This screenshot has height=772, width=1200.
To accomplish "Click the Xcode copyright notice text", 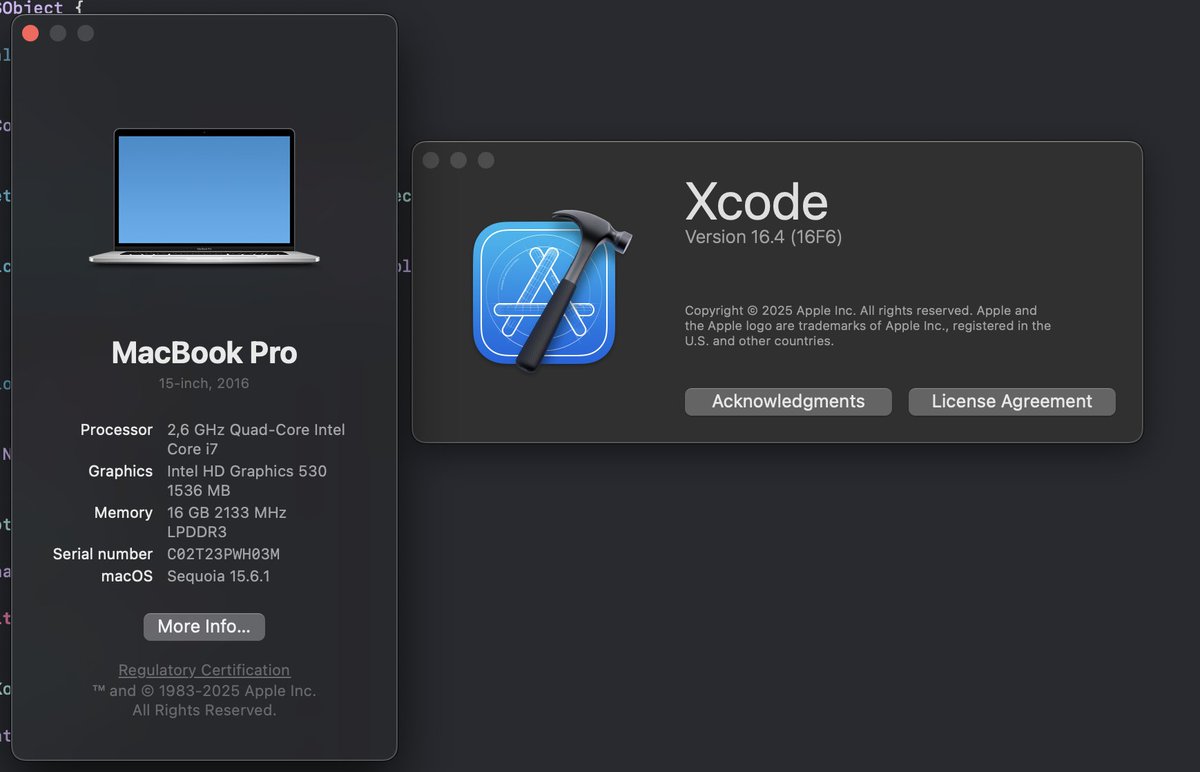I will click(868, 326).
